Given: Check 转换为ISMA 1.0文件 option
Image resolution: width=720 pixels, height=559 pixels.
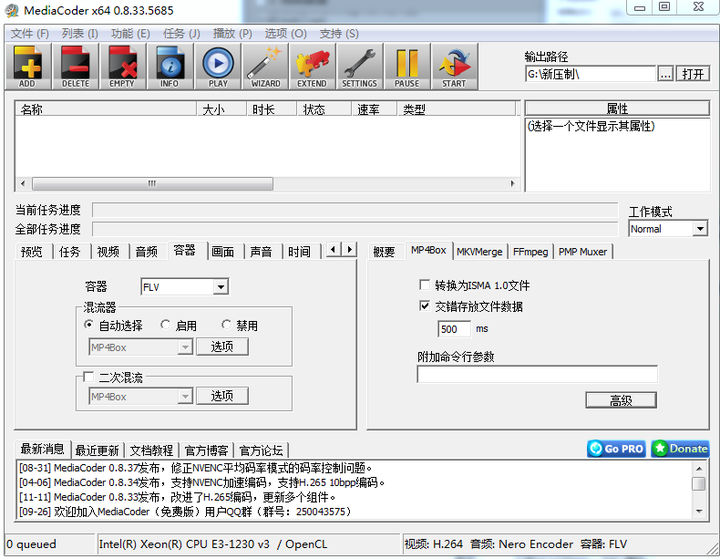Looking at the screenshot, I should click(425, 285).
